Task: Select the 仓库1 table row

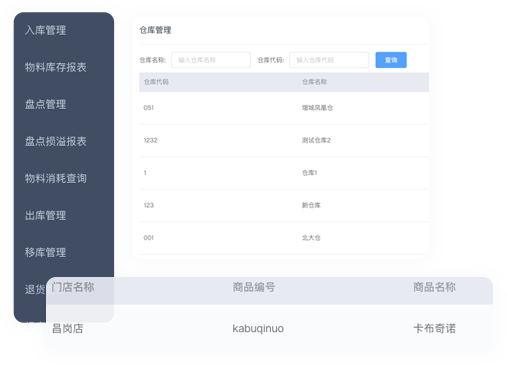Action: [284, 173]
